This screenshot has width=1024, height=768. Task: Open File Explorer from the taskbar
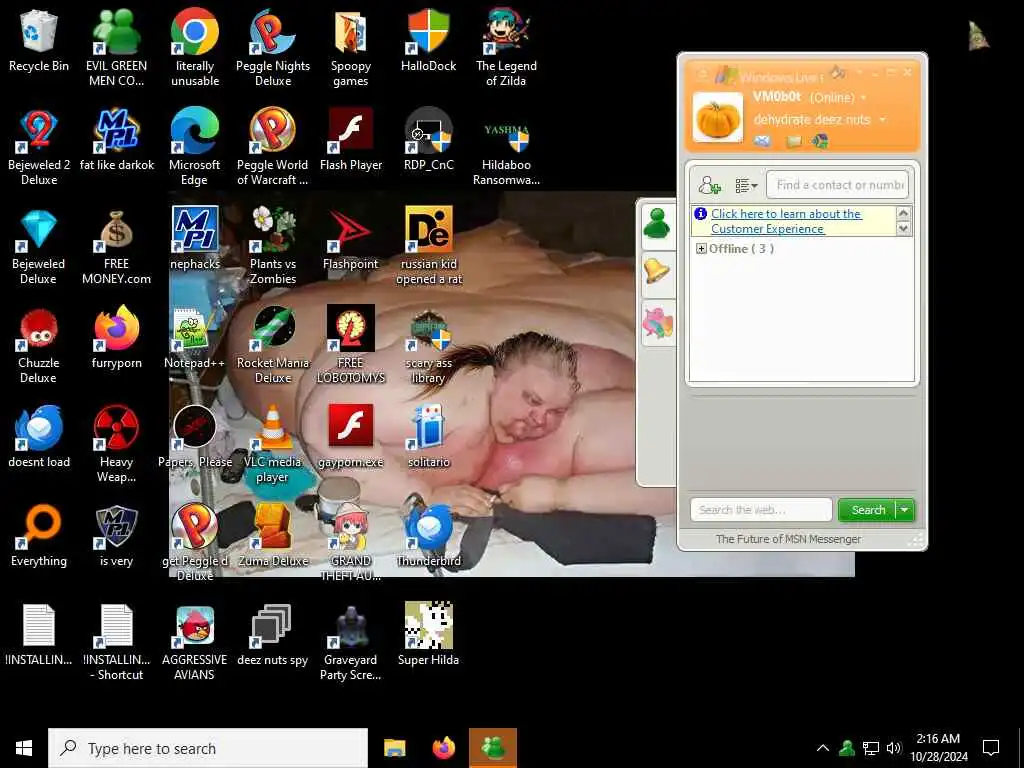coord(394,748)
